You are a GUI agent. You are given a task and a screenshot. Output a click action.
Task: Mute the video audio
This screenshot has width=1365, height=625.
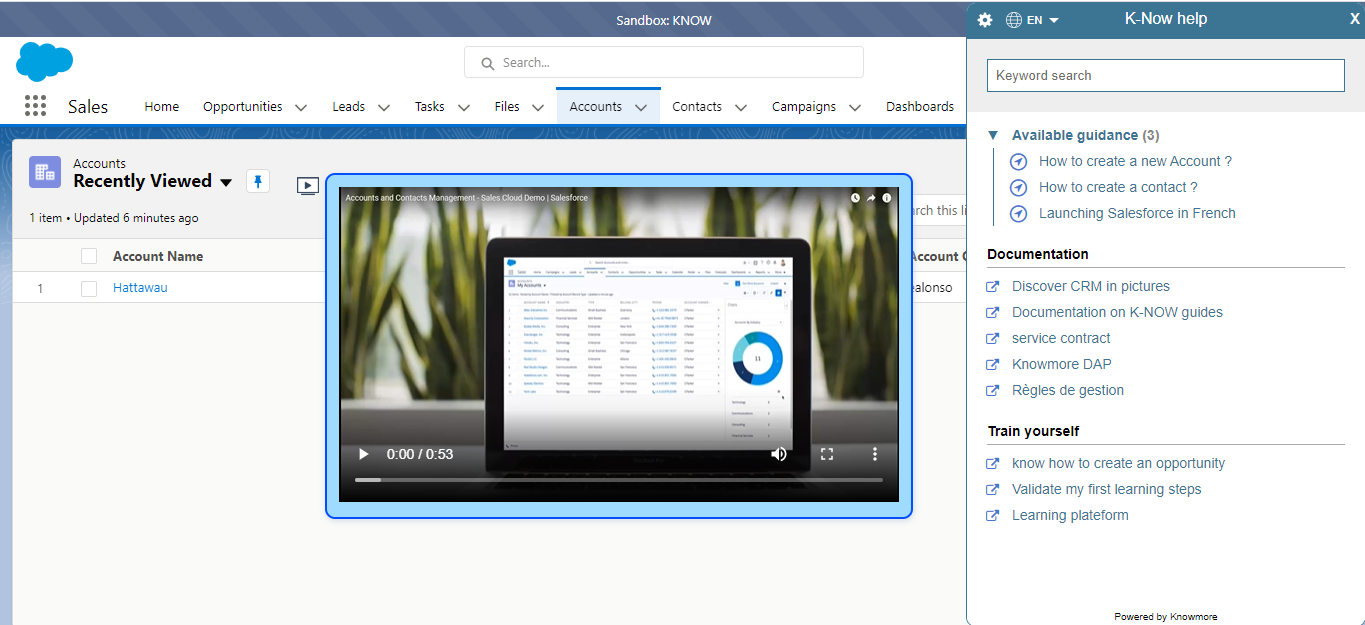[779, 453]
